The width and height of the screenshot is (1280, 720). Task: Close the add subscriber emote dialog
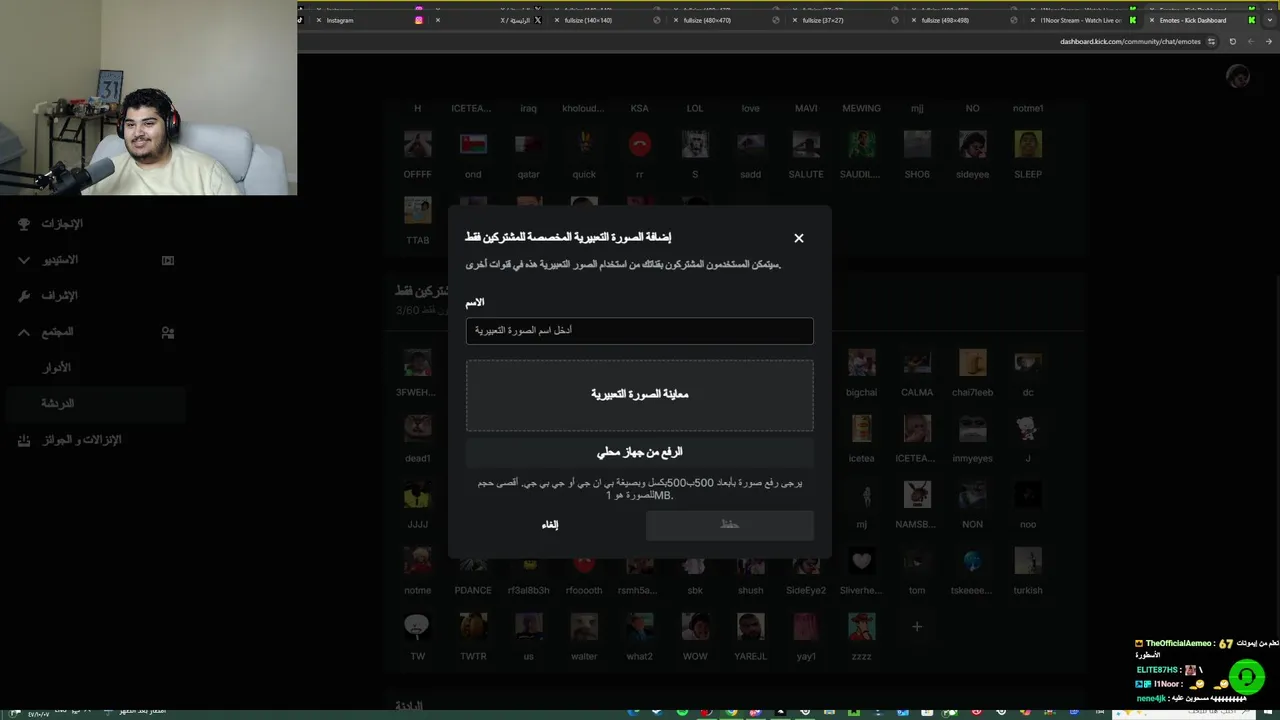pos(798,238)
